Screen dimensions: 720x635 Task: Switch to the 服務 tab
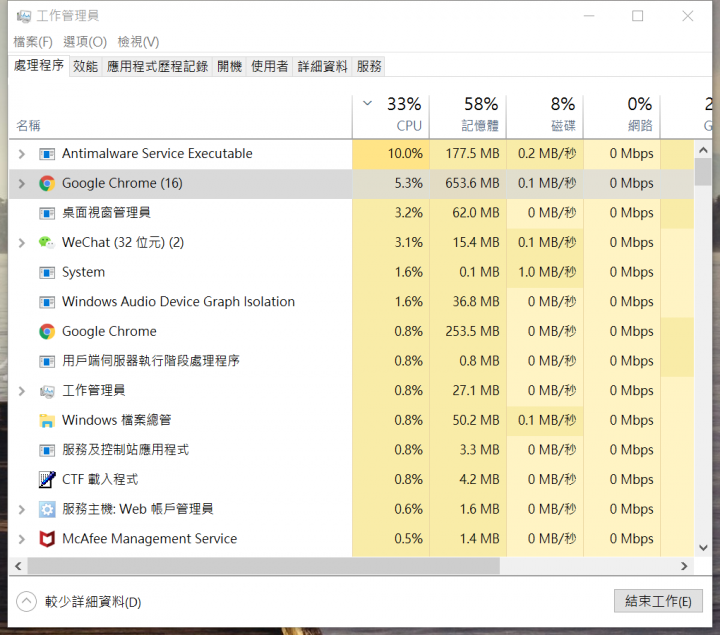pyautogui.click(x=369, y=67)
